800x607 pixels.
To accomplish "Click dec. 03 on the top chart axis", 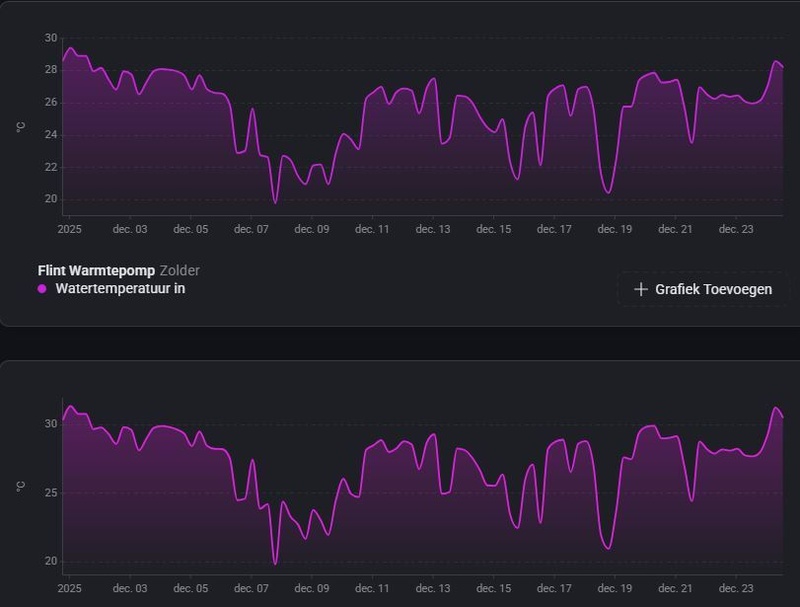I will pyautogui.click(x=130, y=229).
